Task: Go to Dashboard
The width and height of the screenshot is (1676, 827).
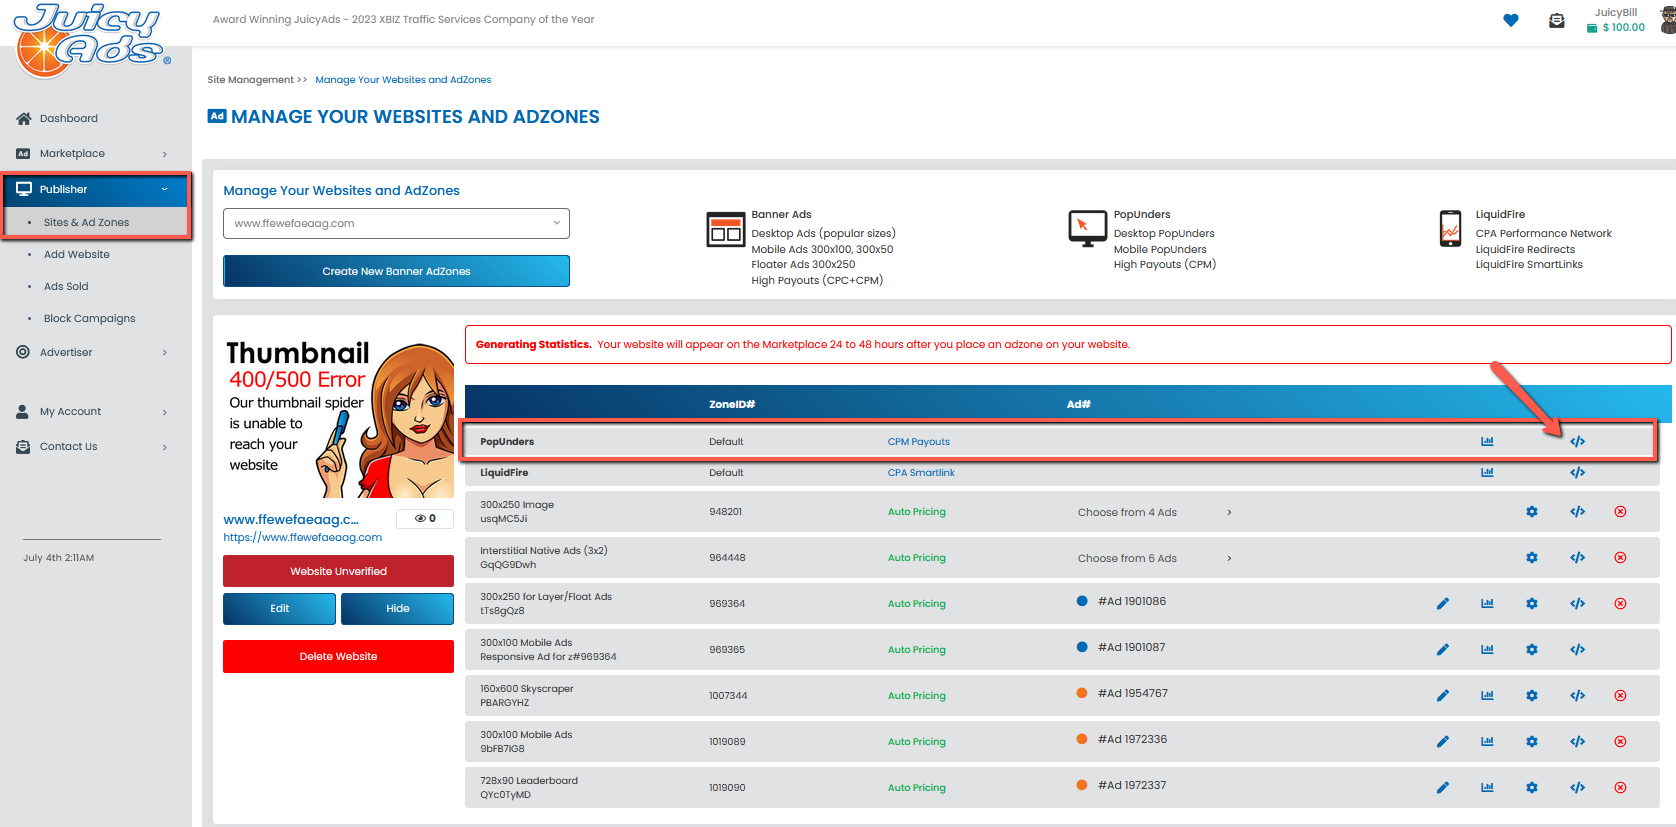Action: point(69,119)
